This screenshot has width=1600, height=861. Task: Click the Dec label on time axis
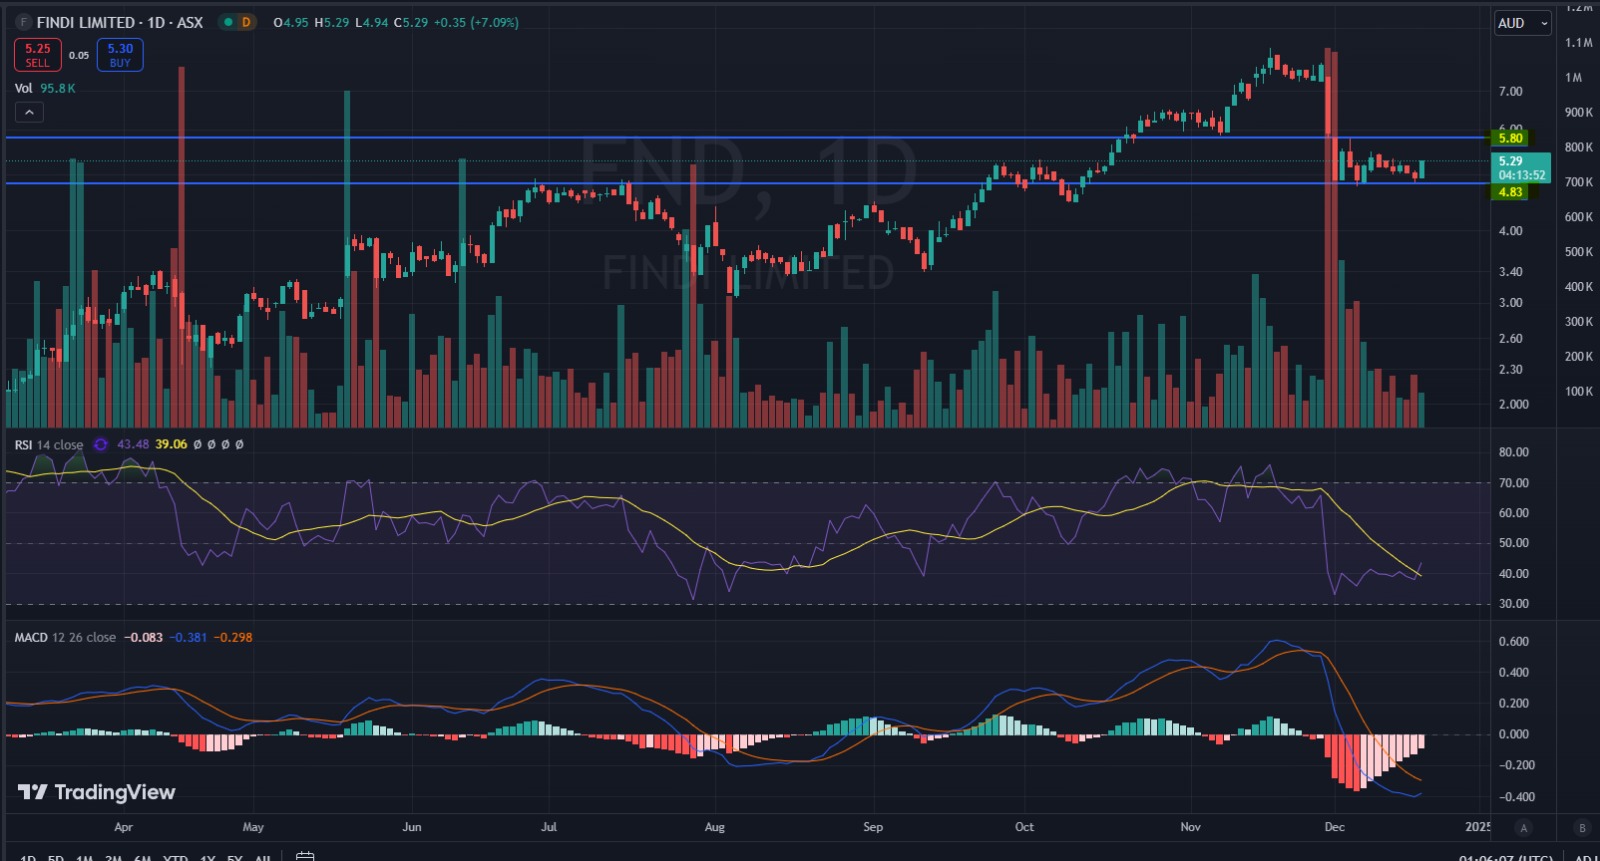point(1334,827)
